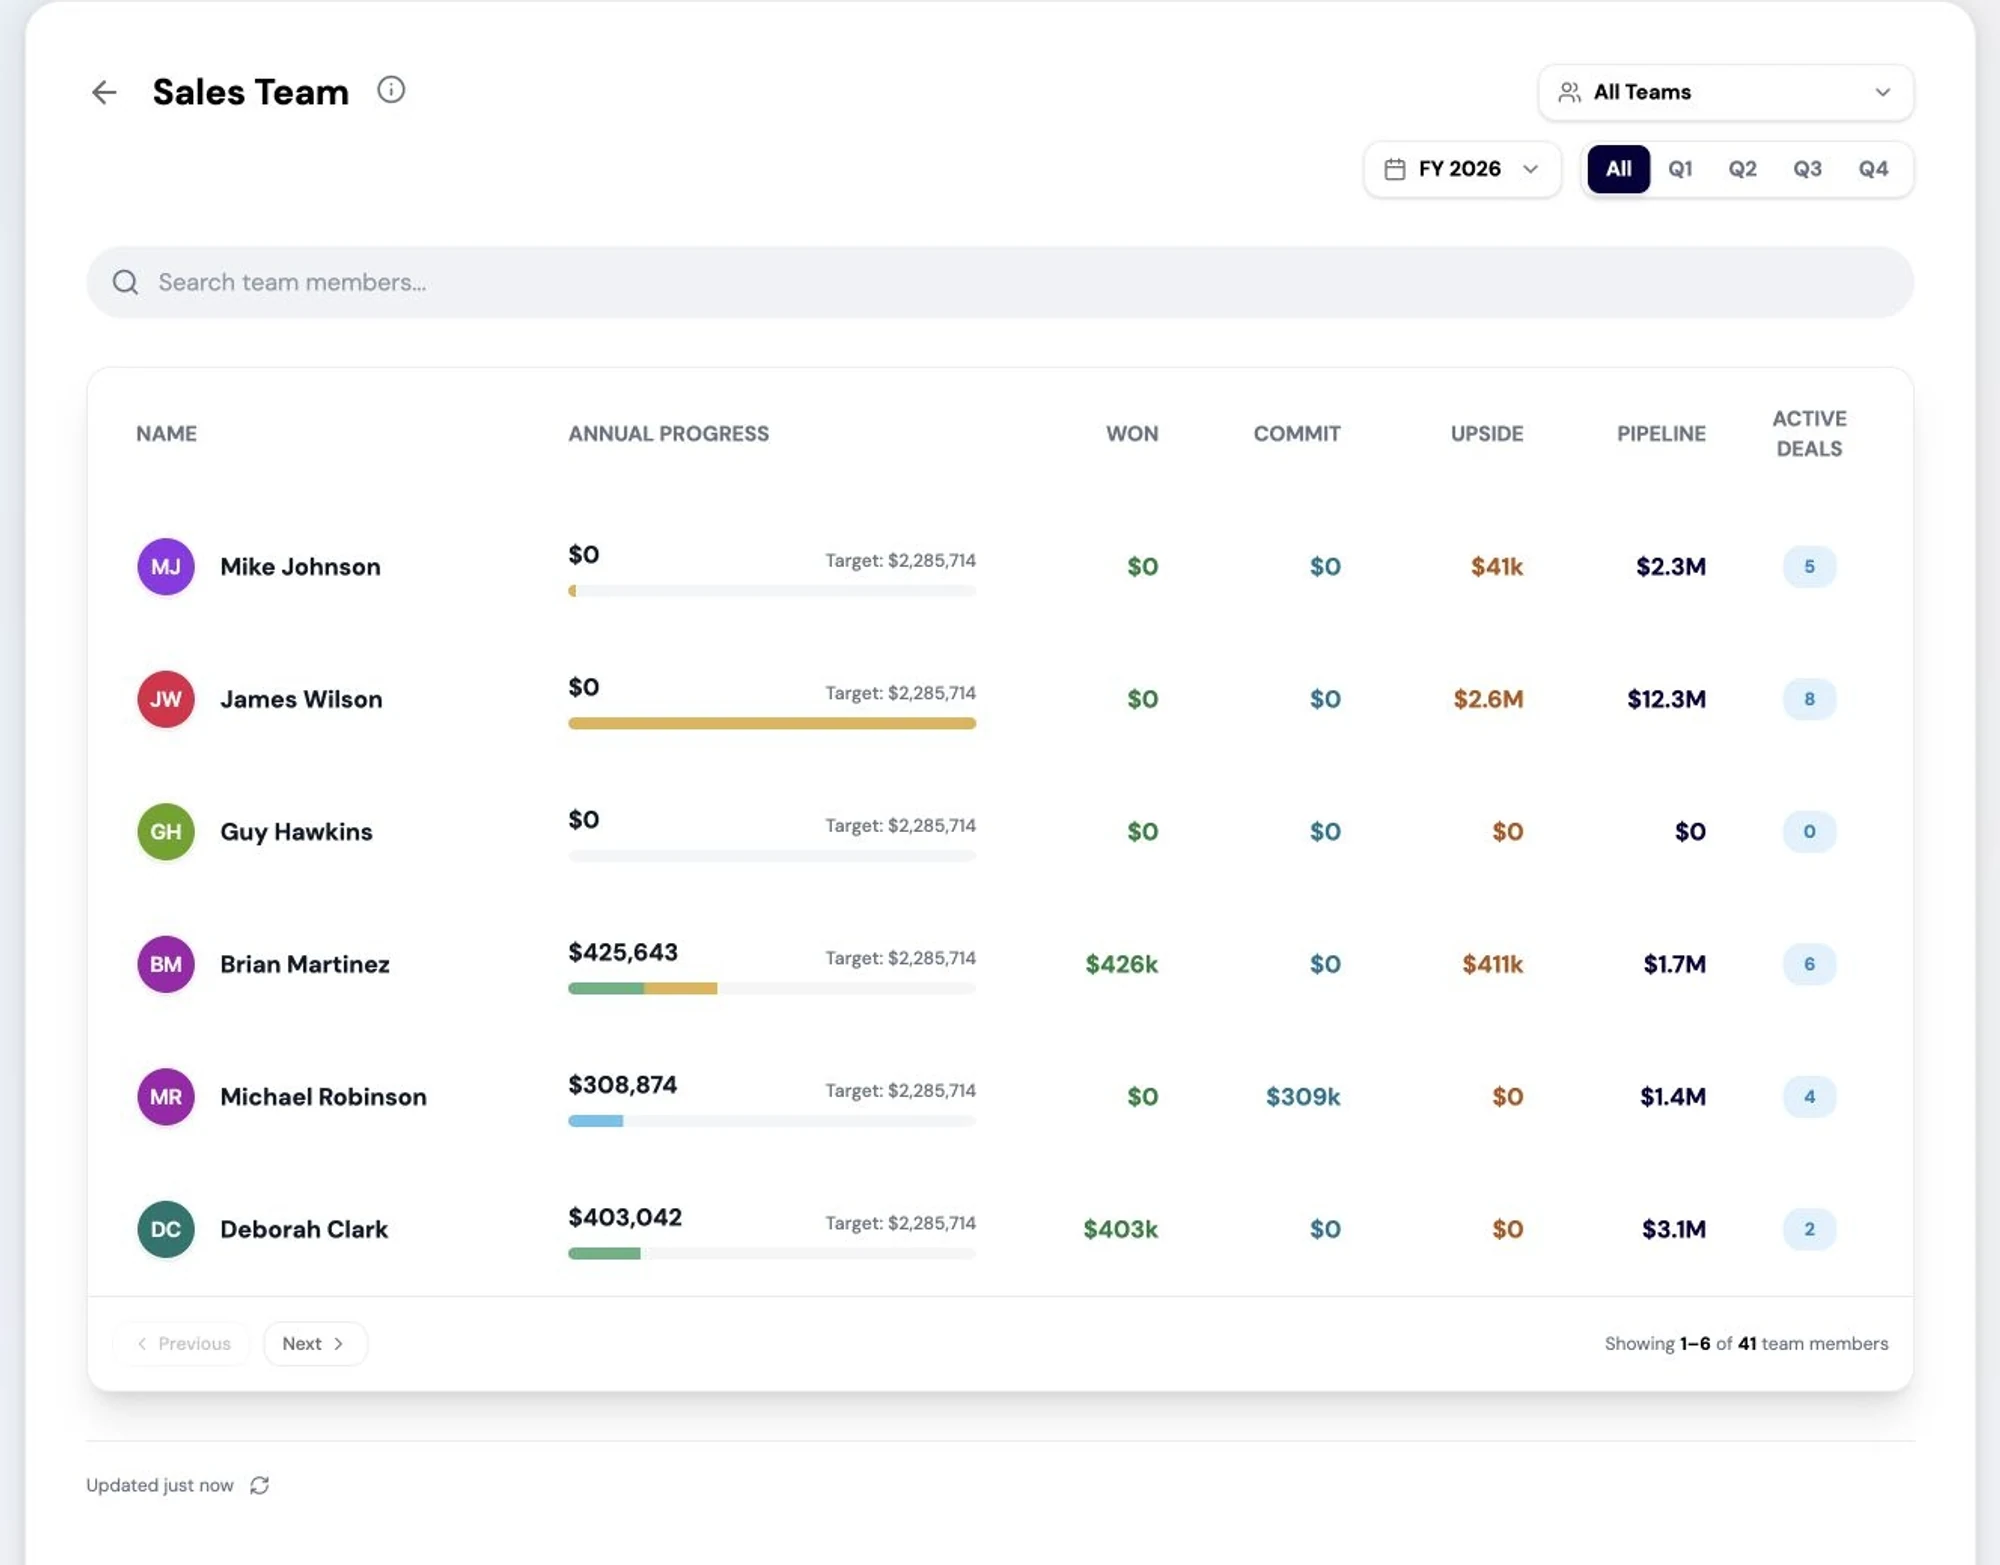Viewport: 2000px width, 1565px height.
Task: Click the ANNUAL PROGRESS column header
Action: click(x=669, y=434)
